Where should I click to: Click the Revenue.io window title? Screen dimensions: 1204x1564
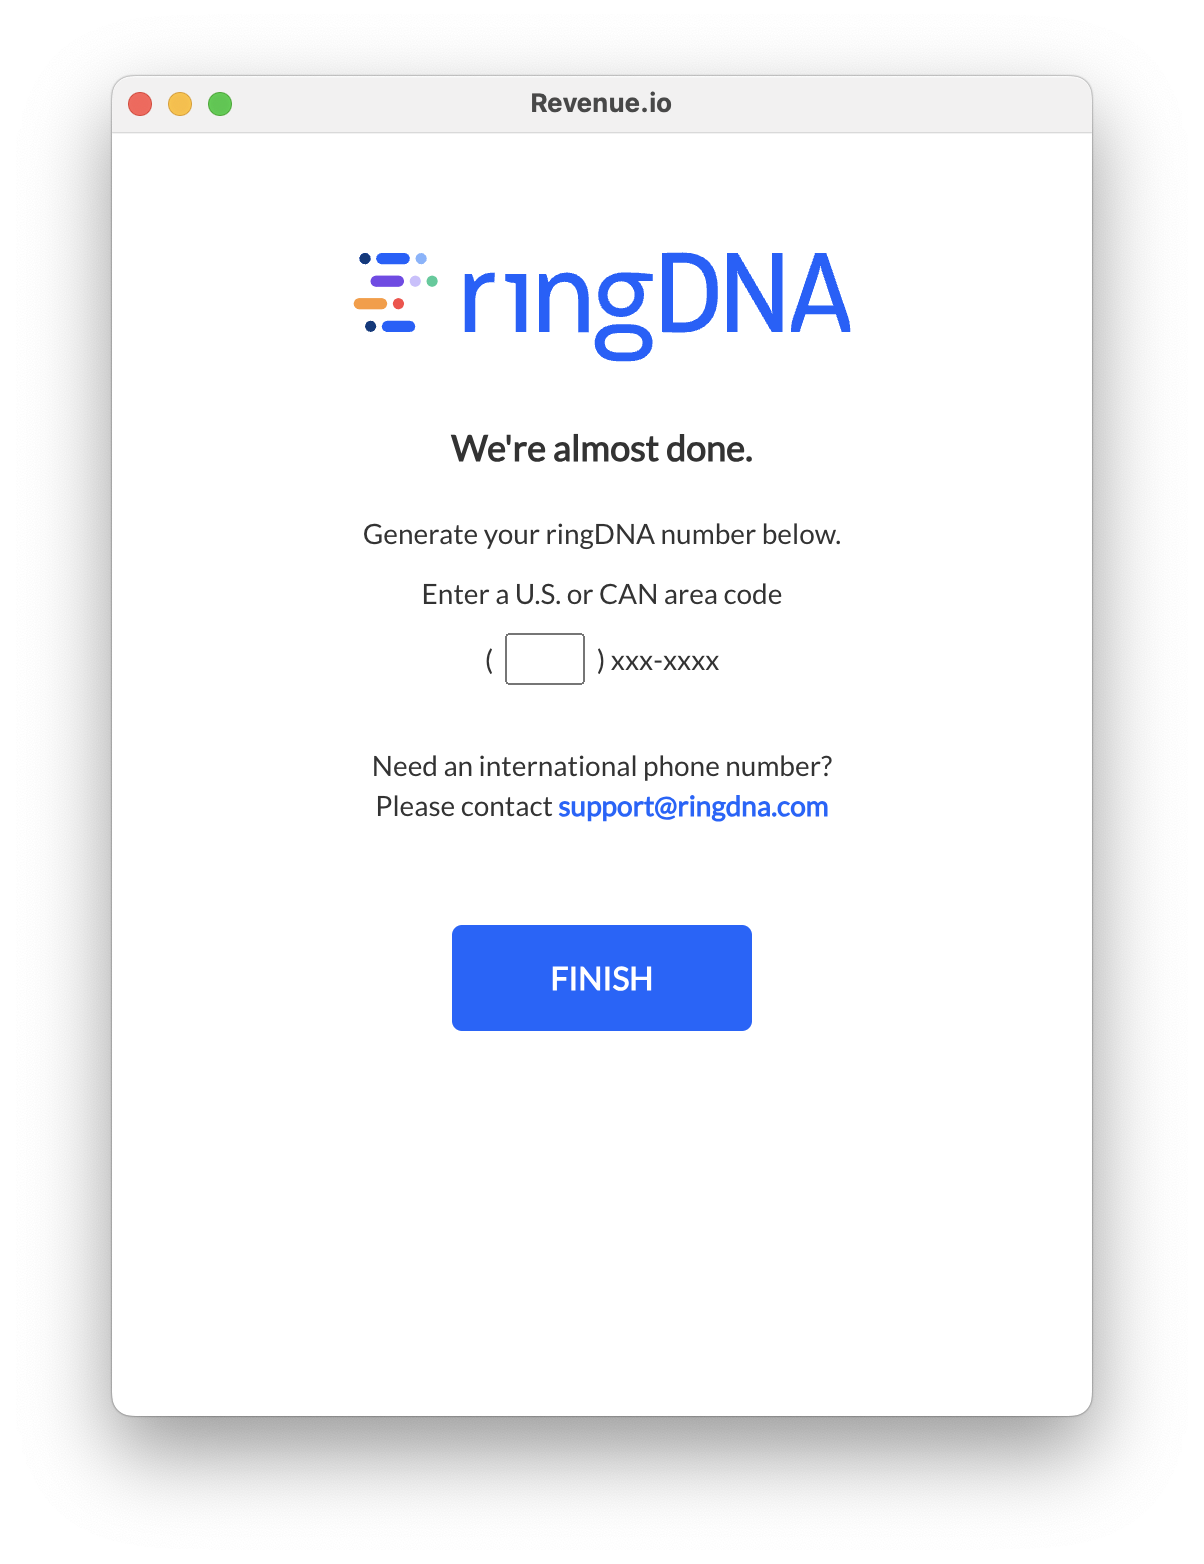[x=601, y=103]
